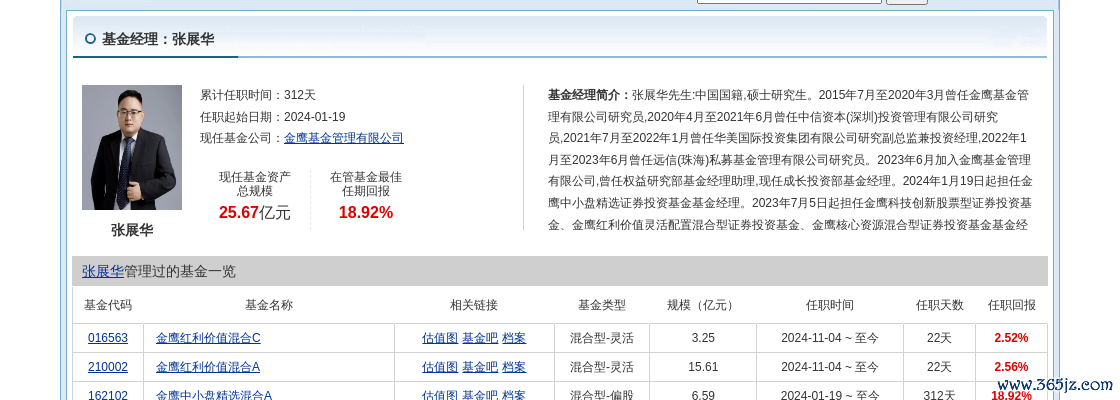
Task: Click 张展华 link in the fund list heading
Action: pos(103,271)
